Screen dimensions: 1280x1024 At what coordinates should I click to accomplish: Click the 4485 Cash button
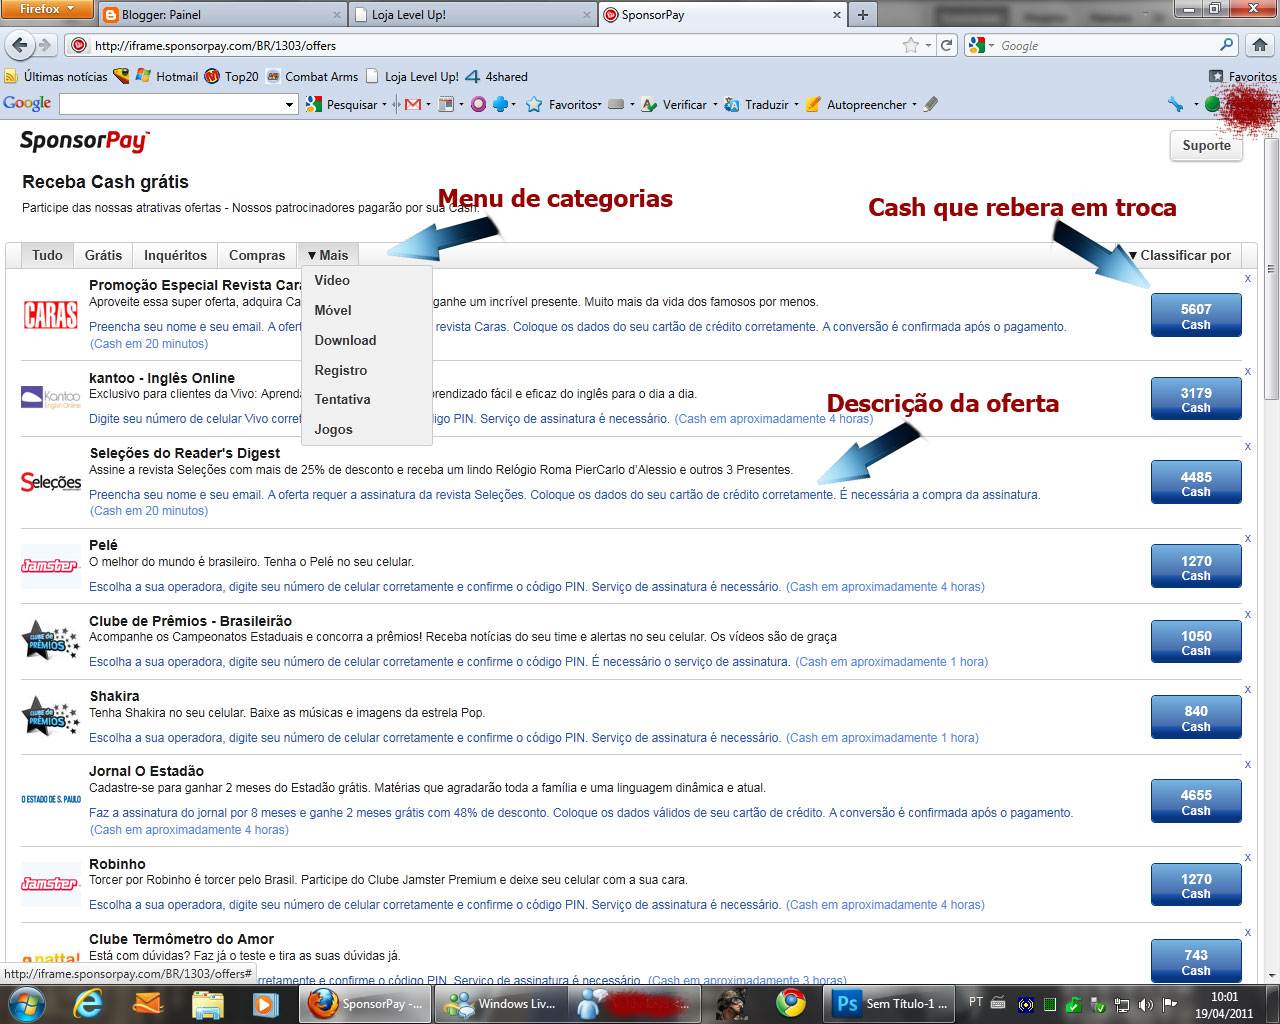tap(1196, 483)
